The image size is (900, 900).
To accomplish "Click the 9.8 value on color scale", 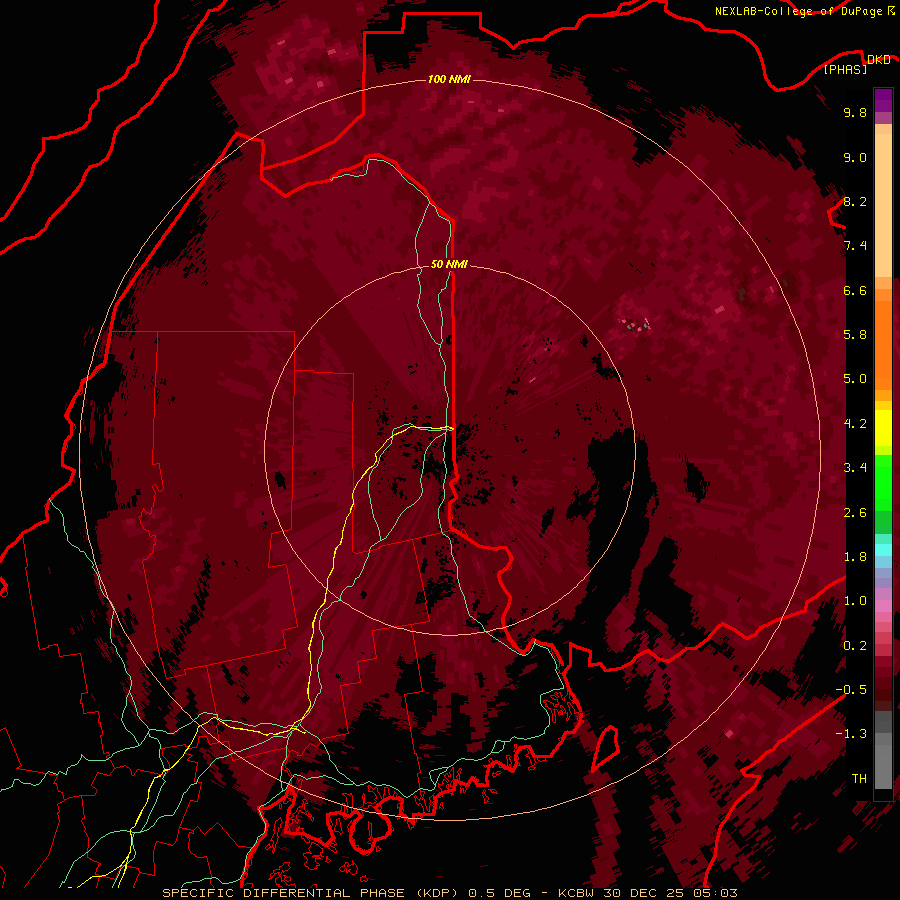I will tap(855, 112).
